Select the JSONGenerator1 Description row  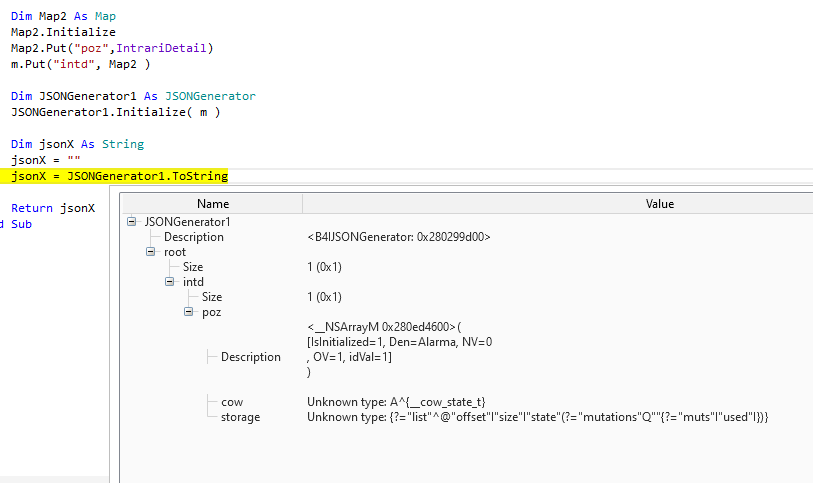(194, 237)
